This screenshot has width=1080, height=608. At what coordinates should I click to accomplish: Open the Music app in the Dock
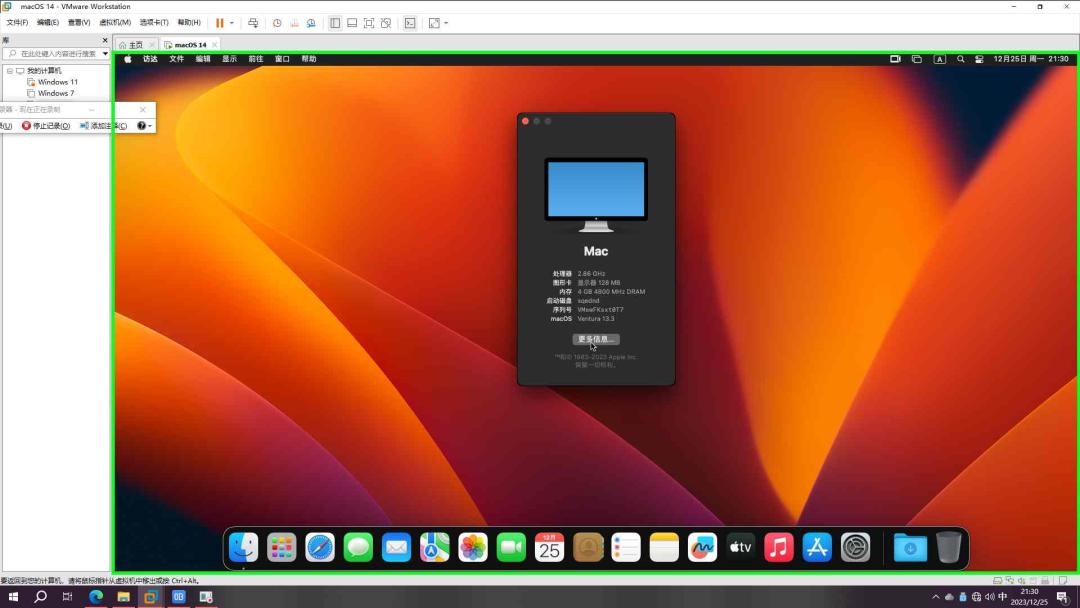pos(778,547)
